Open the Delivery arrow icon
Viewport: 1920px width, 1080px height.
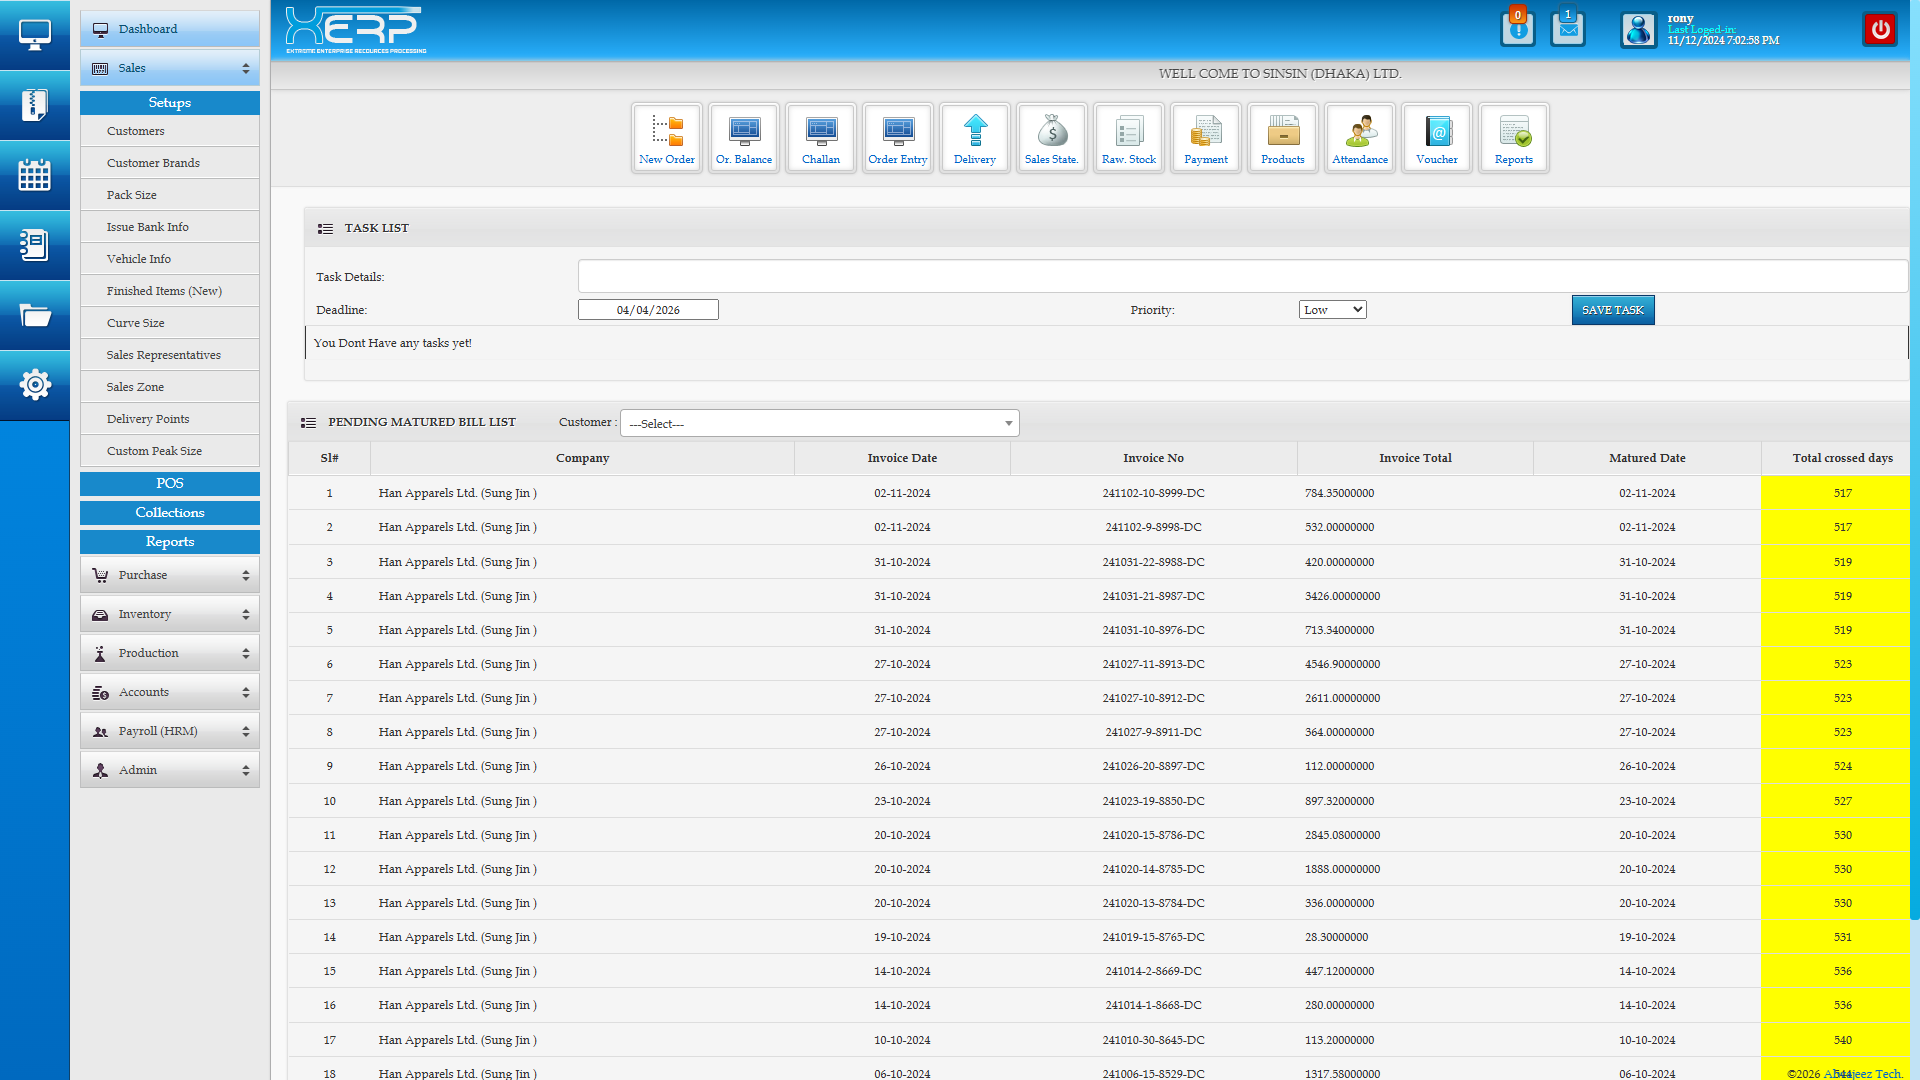tap(974, 138)
